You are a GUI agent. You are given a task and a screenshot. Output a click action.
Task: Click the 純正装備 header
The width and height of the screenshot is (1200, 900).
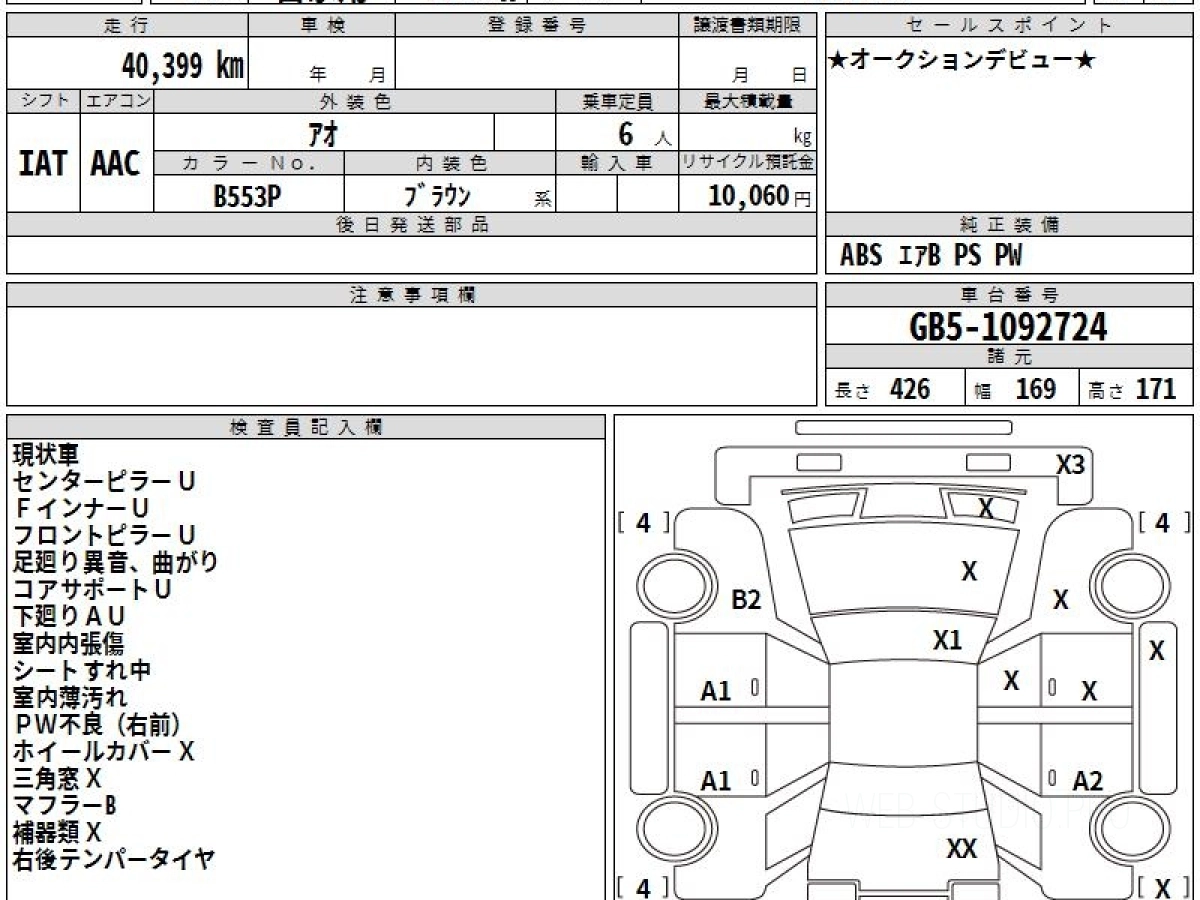point(1009,225)
